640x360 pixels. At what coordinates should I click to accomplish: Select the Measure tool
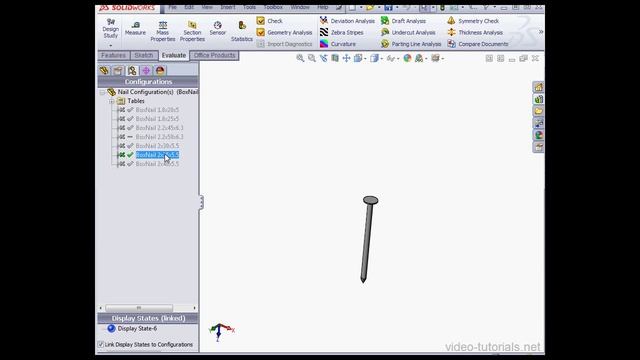[135, 29]
